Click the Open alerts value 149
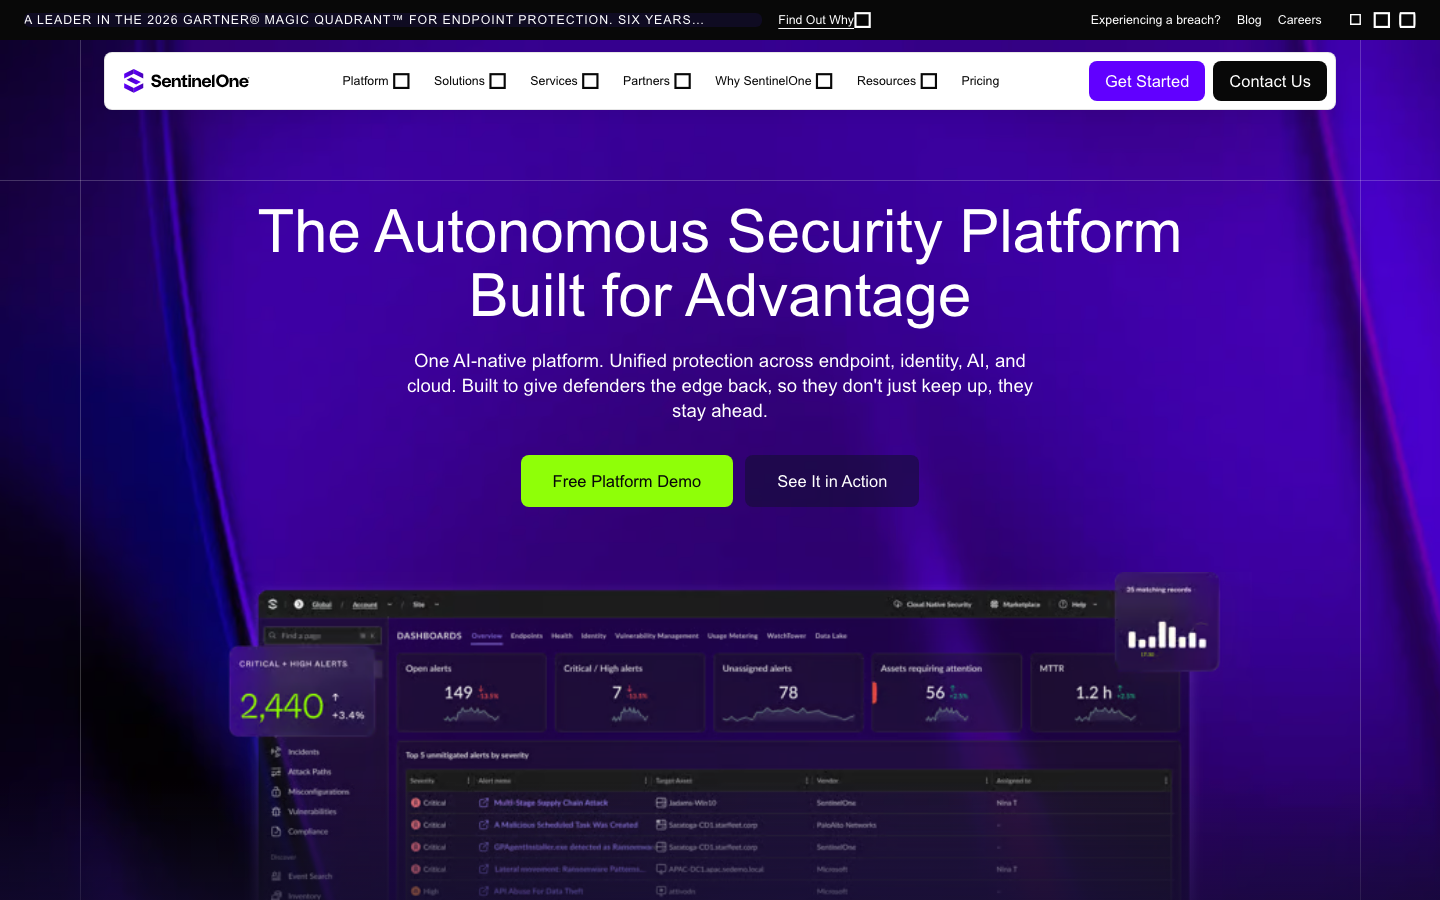Image resolution: width=1440 pixels, height=900 pixels. tap(458, 693)
